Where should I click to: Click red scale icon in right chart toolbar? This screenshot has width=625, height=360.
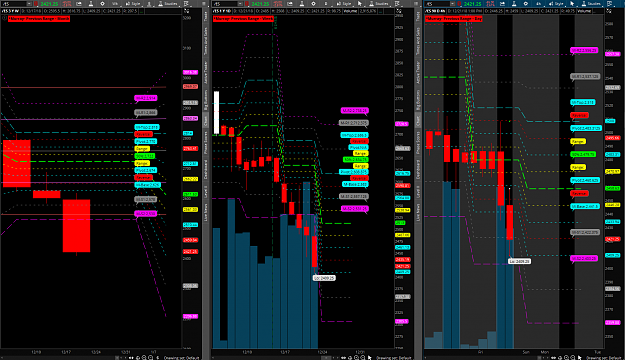[x=490, y=4]
